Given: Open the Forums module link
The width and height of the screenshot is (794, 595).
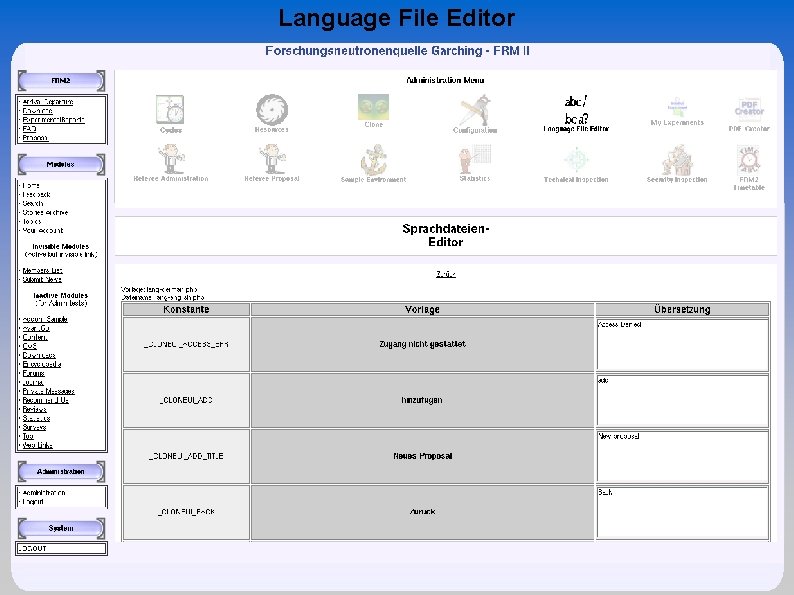Looking at the screenshot, I should point(33,373).
